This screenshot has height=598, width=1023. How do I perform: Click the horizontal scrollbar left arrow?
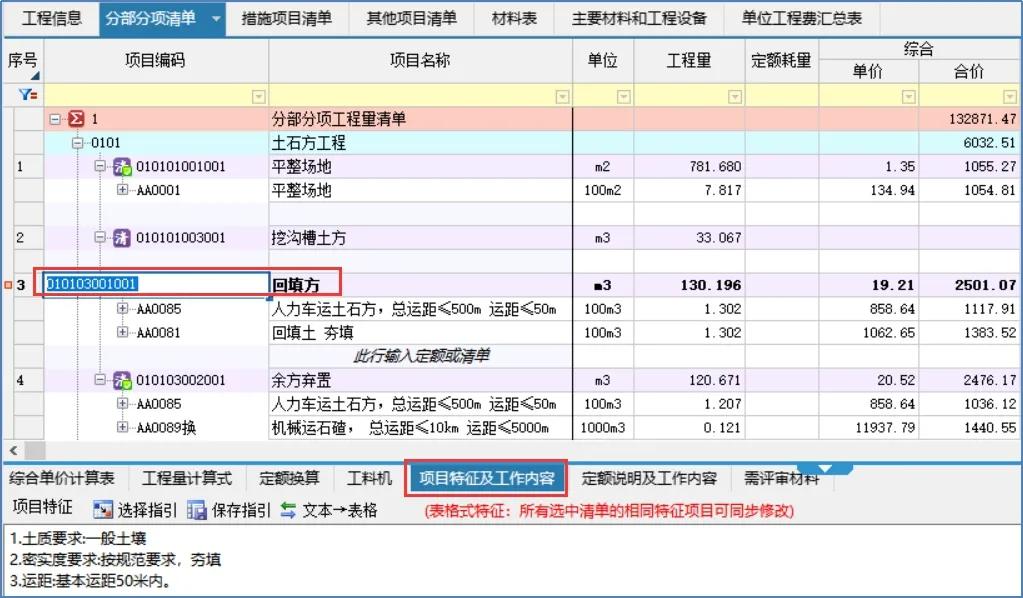13,450
